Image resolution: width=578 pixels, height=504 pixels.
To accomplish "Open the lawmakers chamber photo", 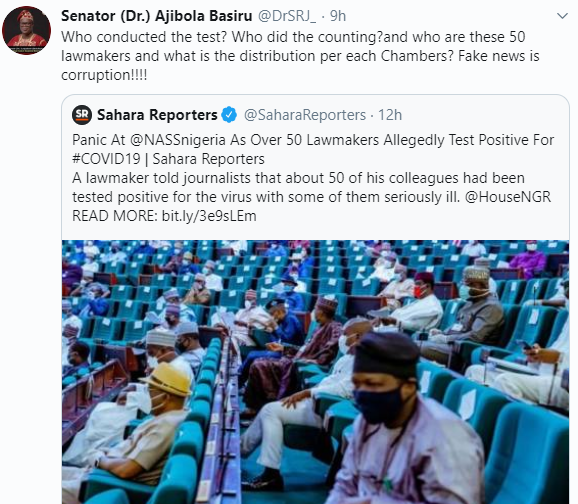I will click(x=315, y=372).
